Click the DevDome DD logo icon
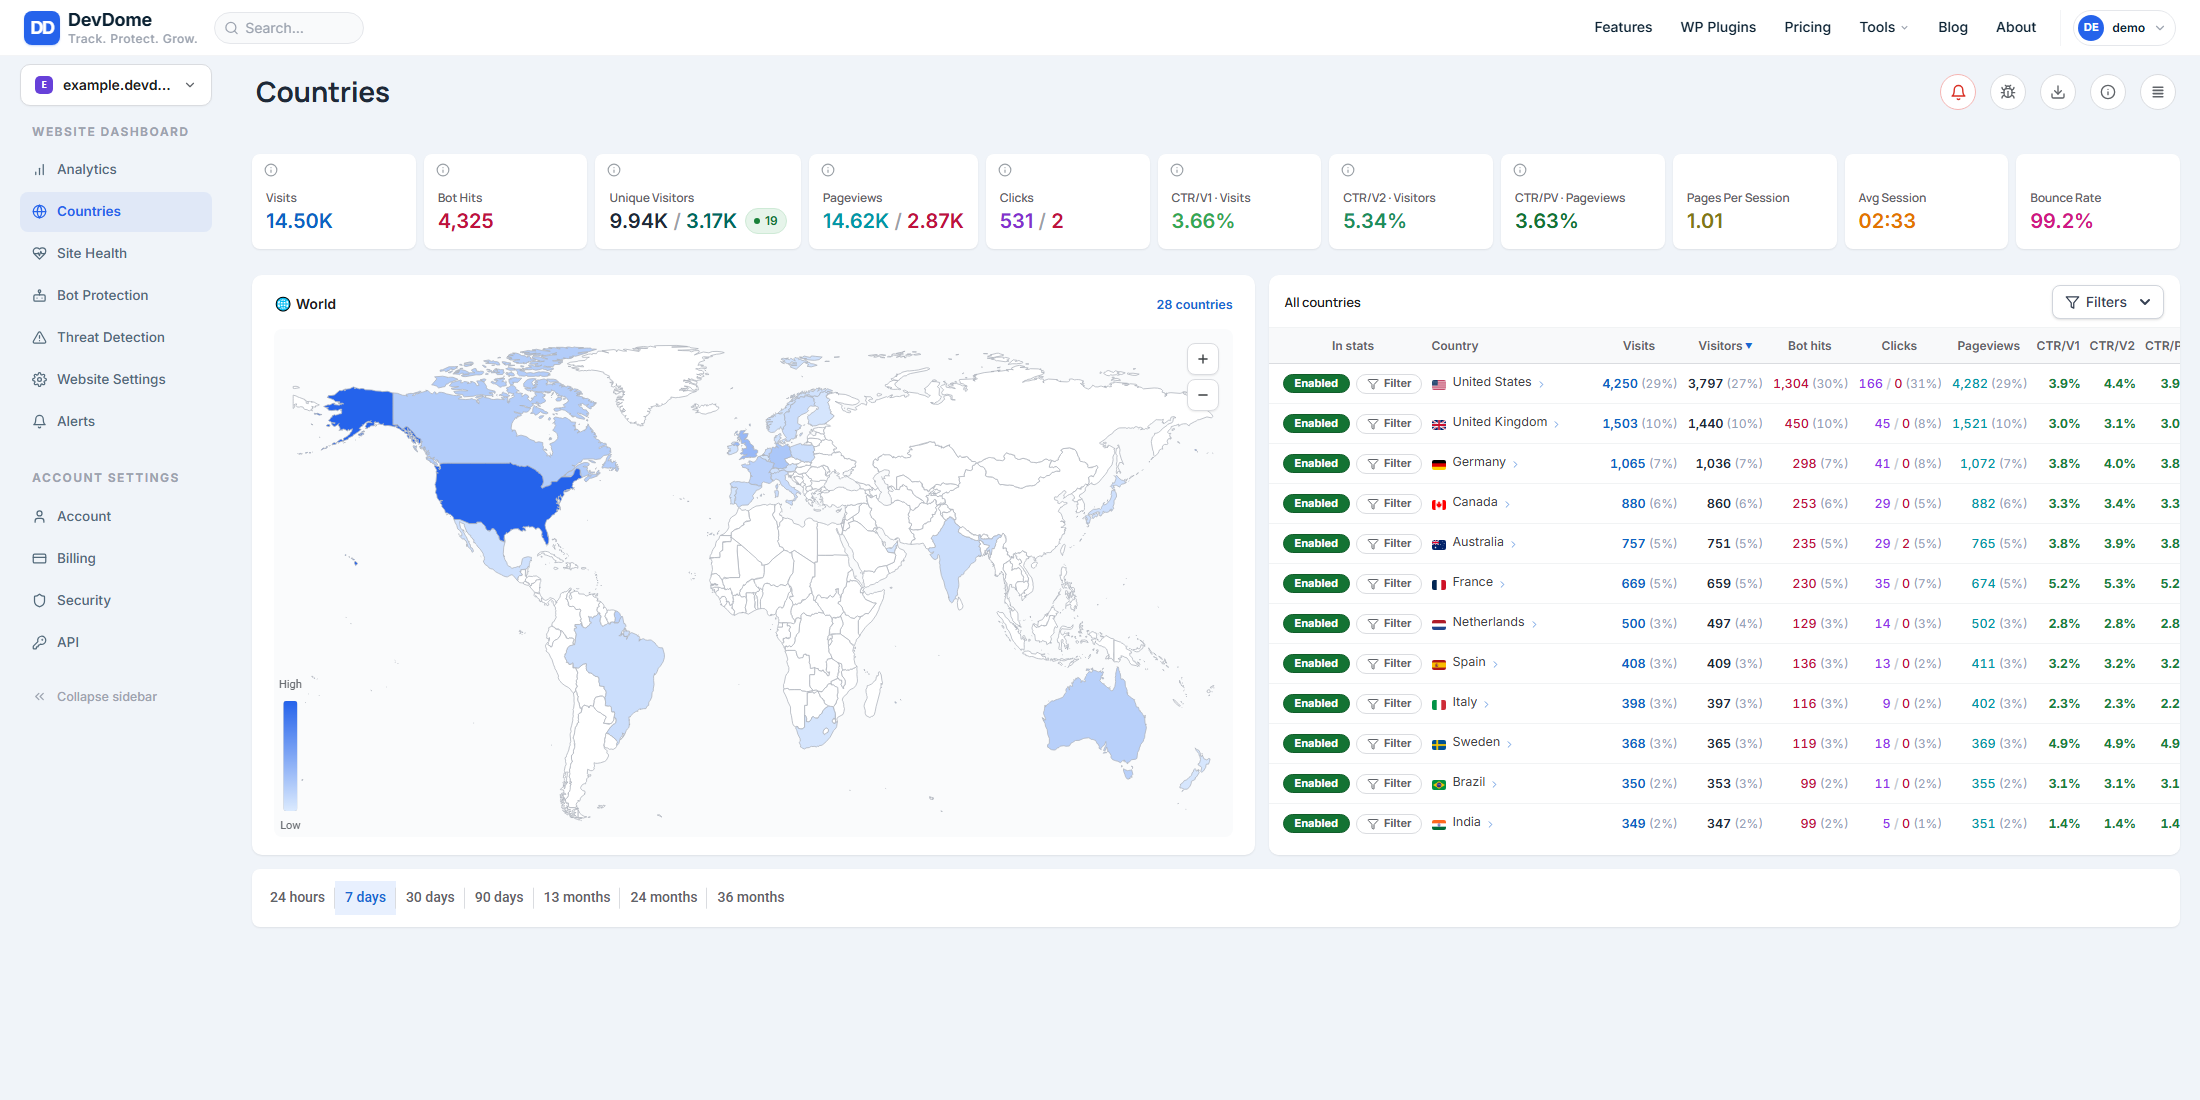Image resolution: width=2200 pixels, height=1100 pixels. click(42, 28)
